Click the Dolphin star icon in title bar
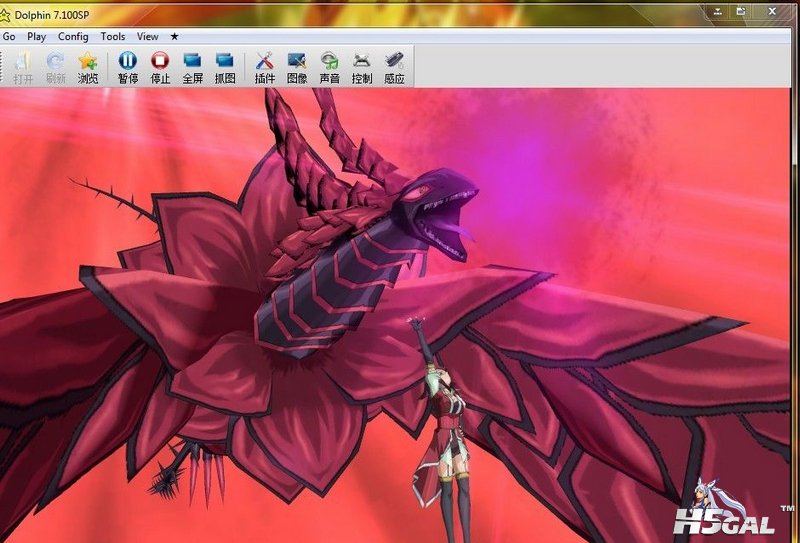The image size is (800, 543). 4,15
